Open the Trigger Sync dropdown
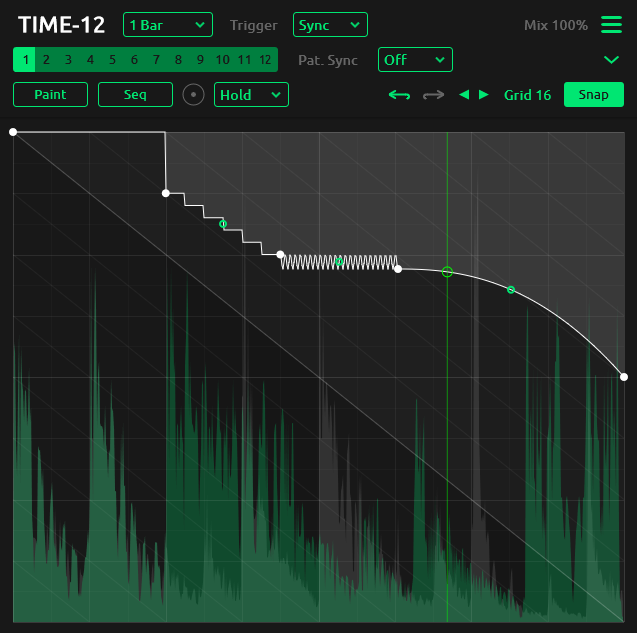Viewport: 637px width, 633px height. pos(330,25)
